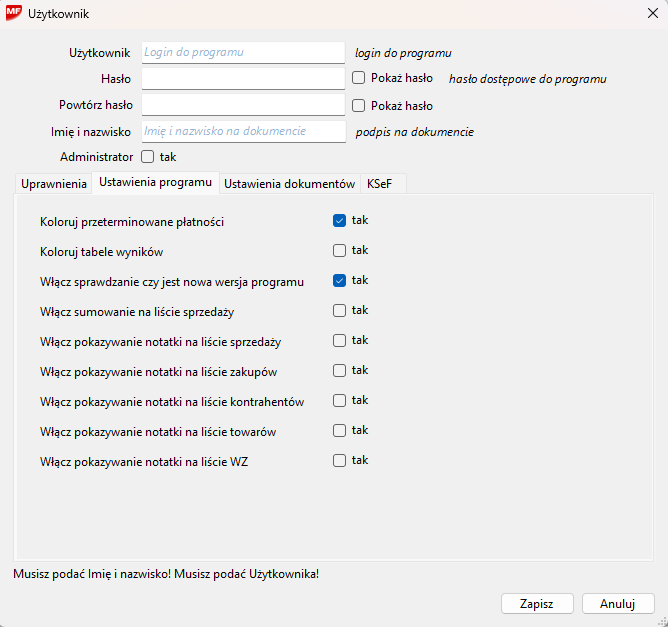
Task: Enable Włącz sumowanie na liście sprzedaży
Action: pyautogui.click(x=340, y=310)
